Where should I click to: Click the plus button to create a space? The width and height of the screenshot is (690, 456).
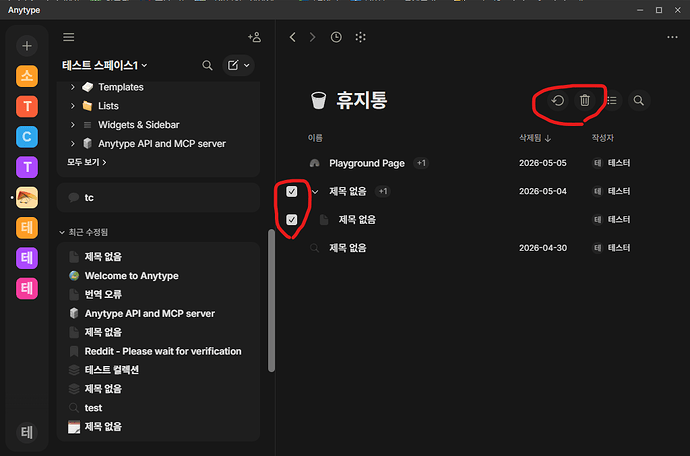(27, 46)
